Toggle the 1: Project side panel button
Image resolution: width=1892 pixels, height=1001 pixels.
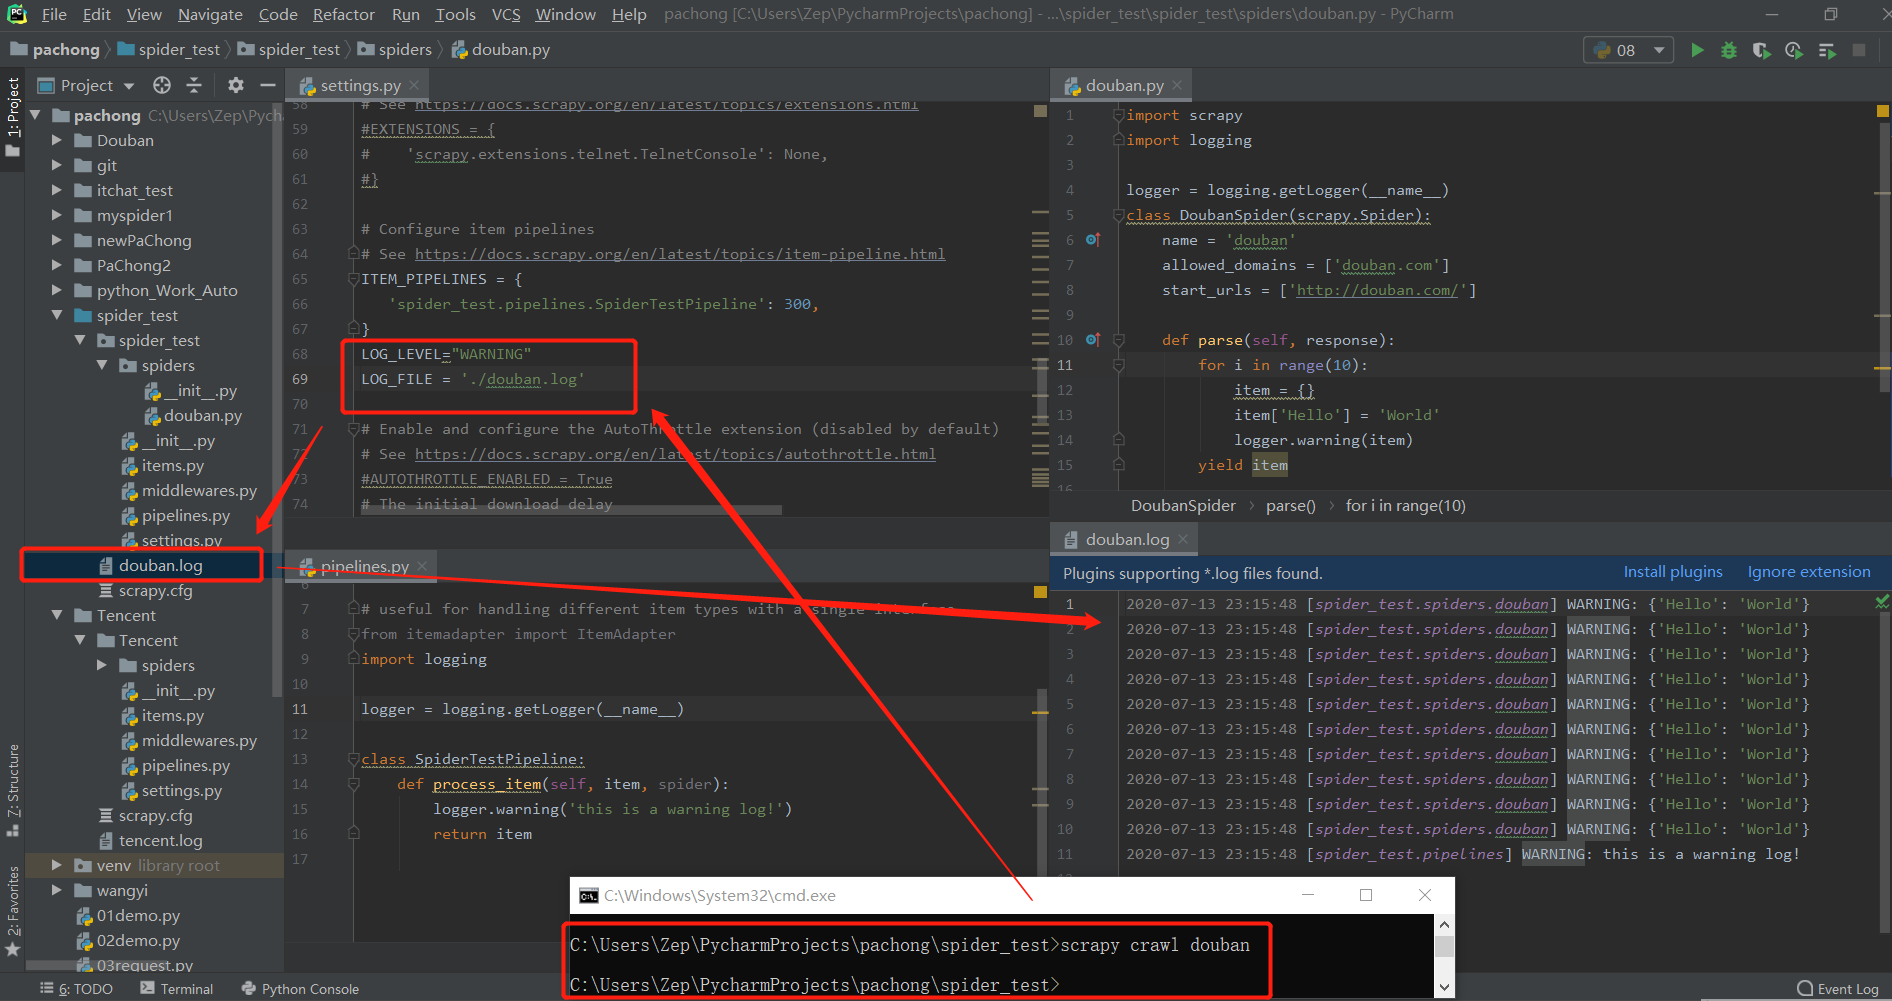point(13,116)
